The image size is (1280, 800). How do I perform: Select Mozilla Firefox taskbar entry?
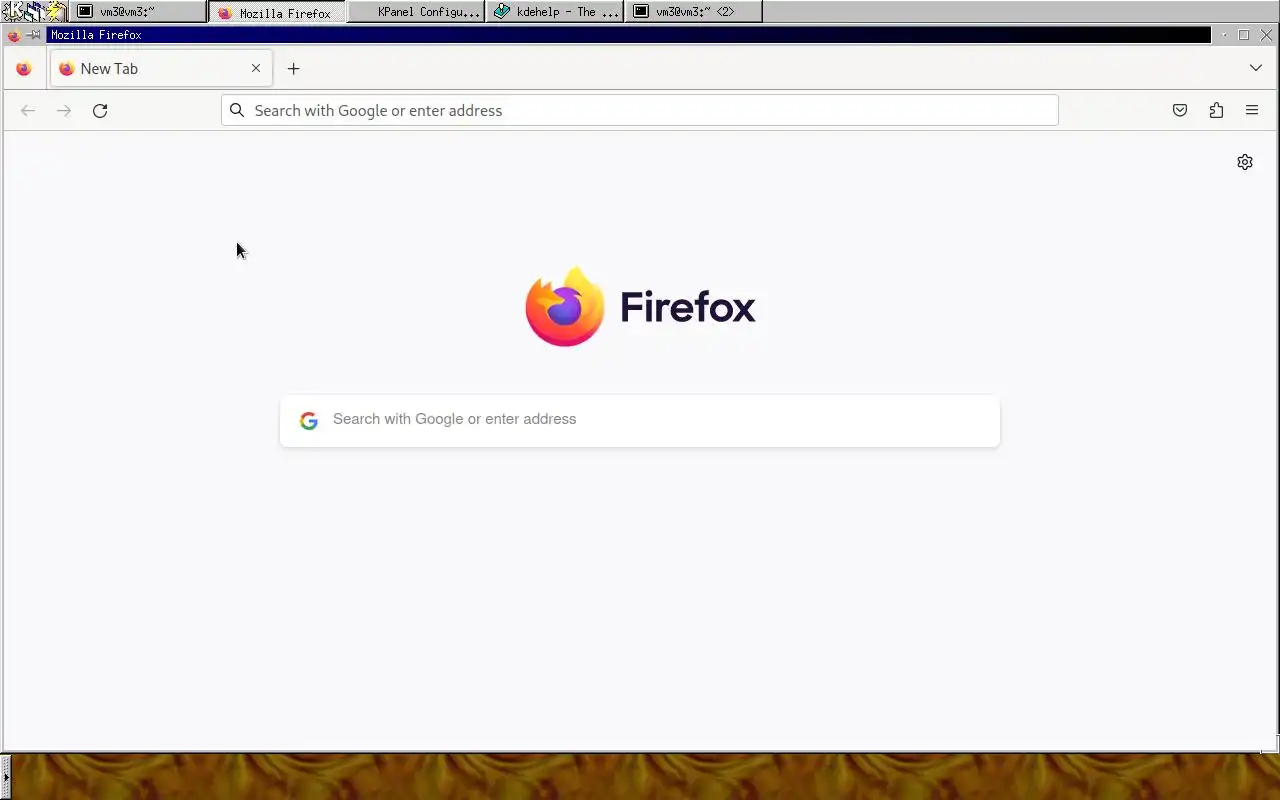[277, 12]
